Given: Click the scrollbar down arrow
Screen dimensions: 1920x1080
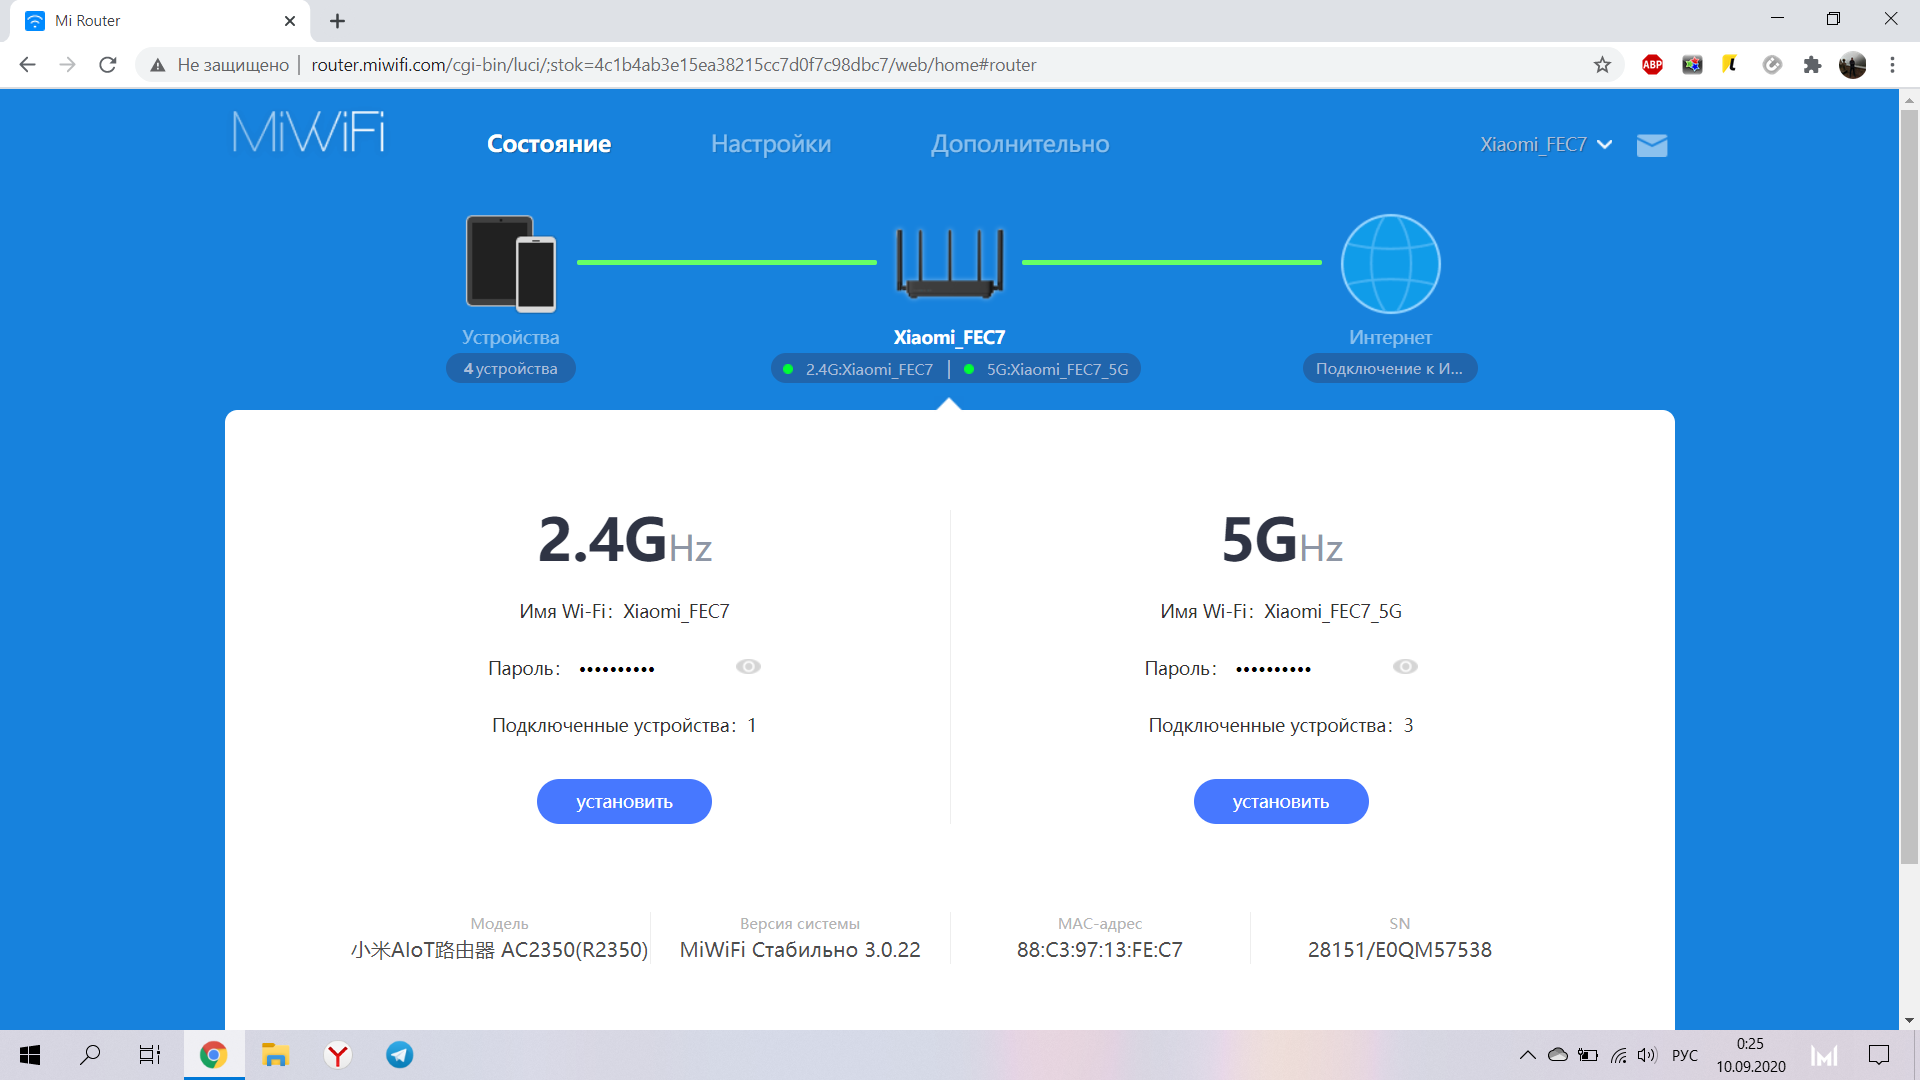Looking at the screenshot, I should click(x=1909, y=1020).
